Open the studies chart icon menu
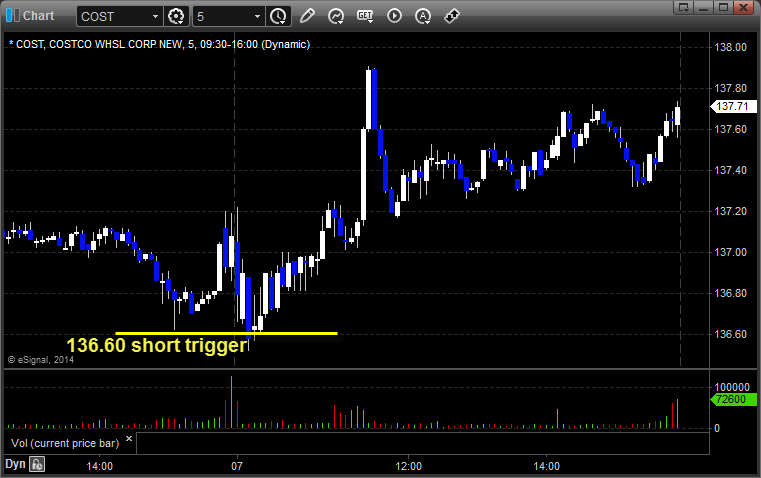This screenshot has width=761, height=478. point(336,16)
